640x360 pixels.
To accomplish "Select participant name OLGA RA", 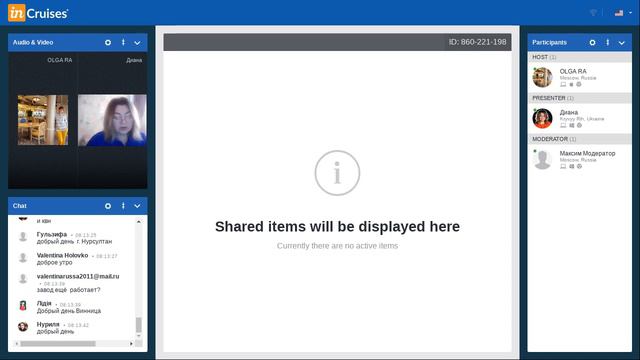I will pos(573,71).
